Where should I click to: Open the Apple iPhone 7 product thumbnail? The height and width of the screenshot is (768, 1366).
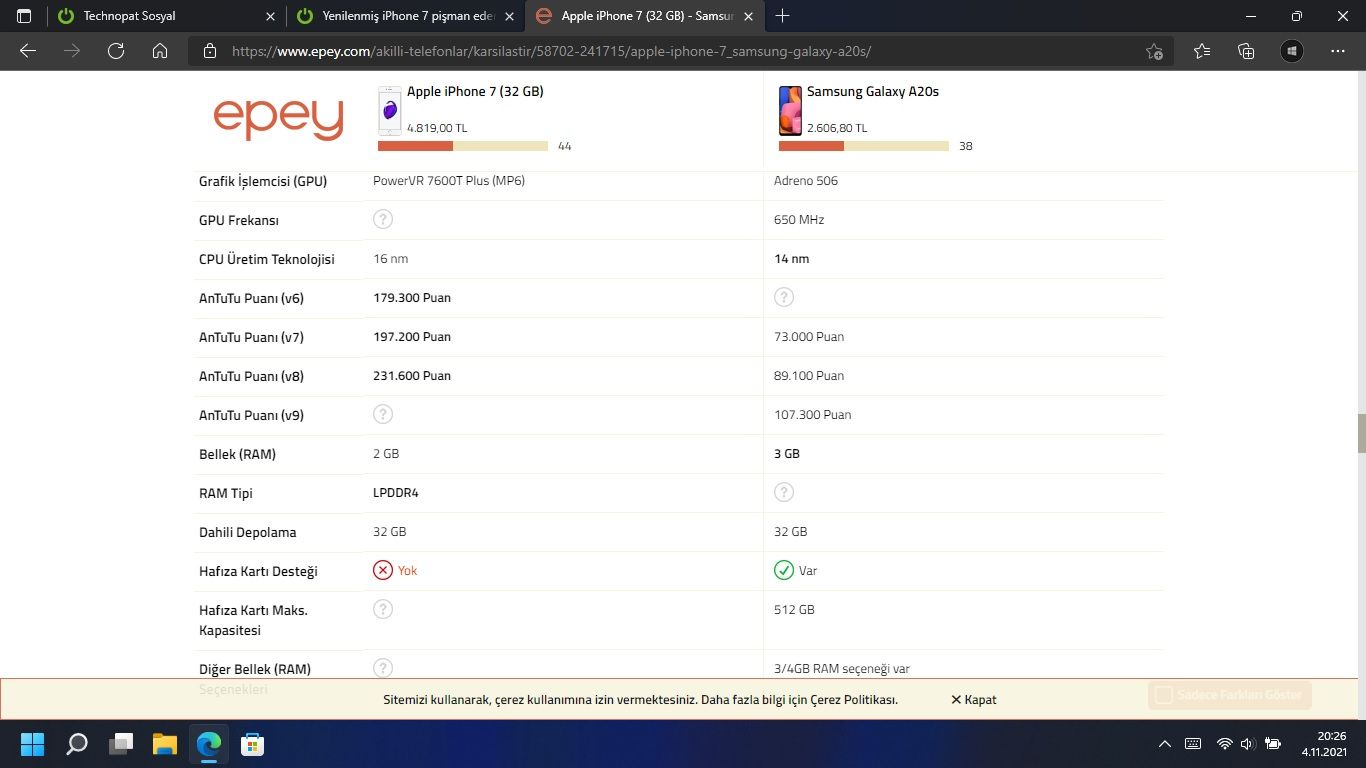pos(390,110)
